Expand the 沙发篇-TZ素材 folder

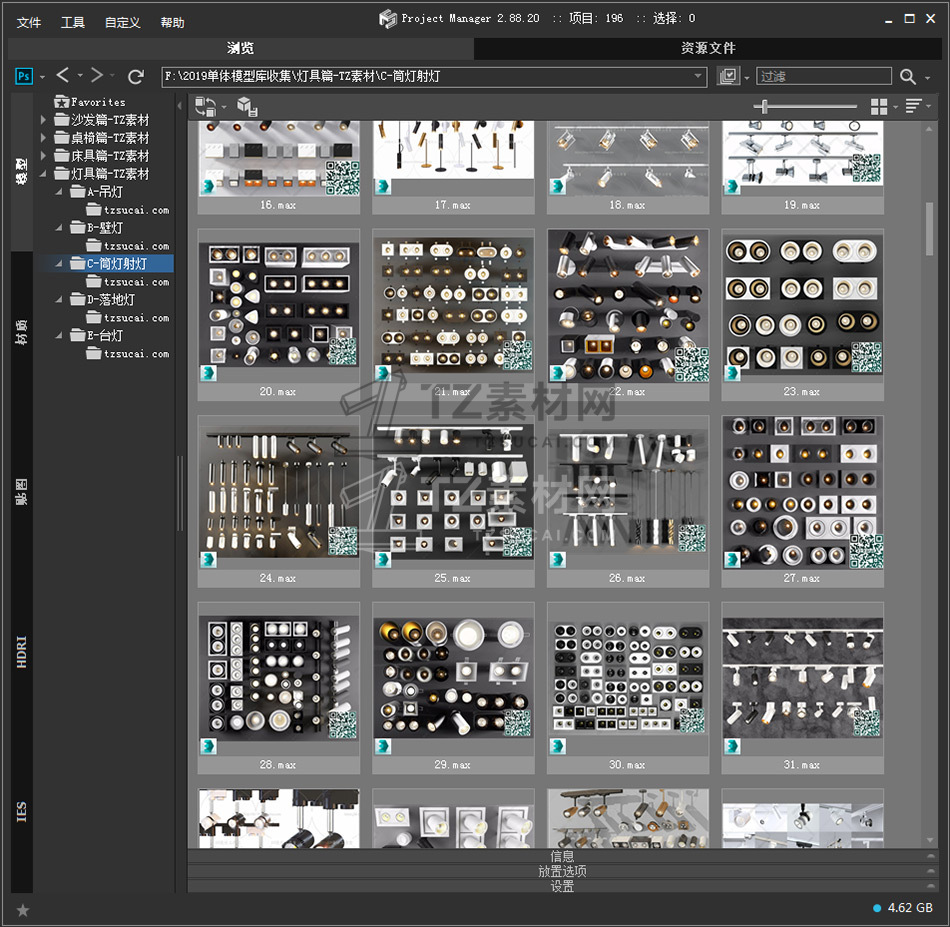pos(44,120)
